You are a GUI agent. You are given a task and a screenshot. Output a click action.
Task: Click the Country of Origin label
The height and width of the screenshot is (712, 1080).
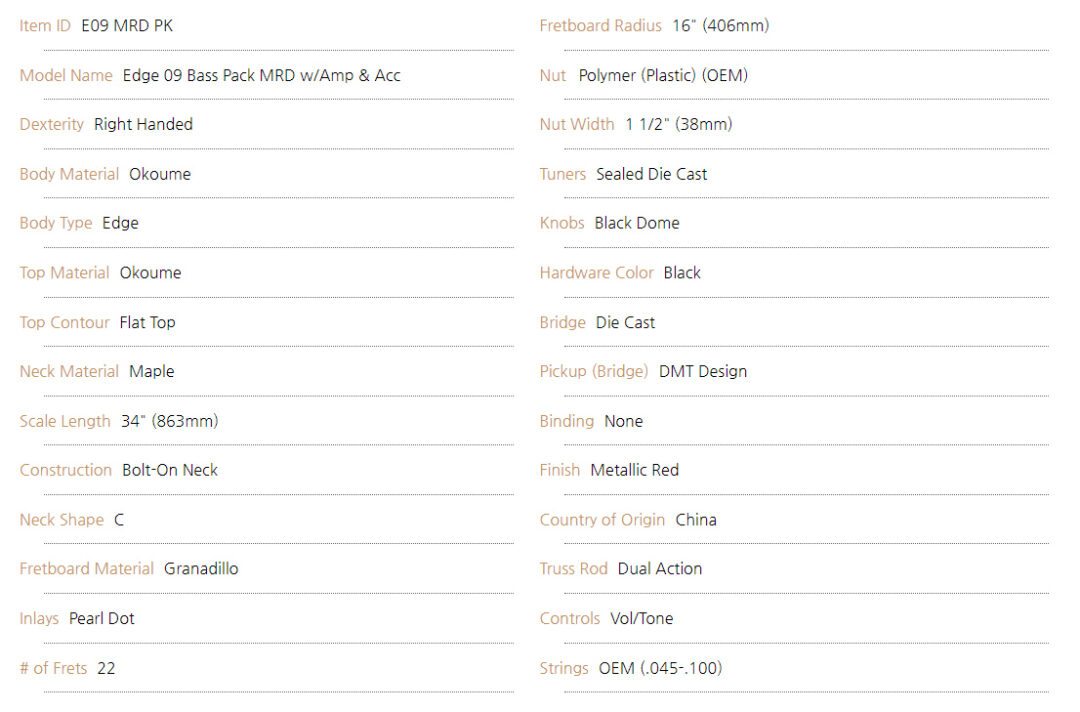coord(602,520)
